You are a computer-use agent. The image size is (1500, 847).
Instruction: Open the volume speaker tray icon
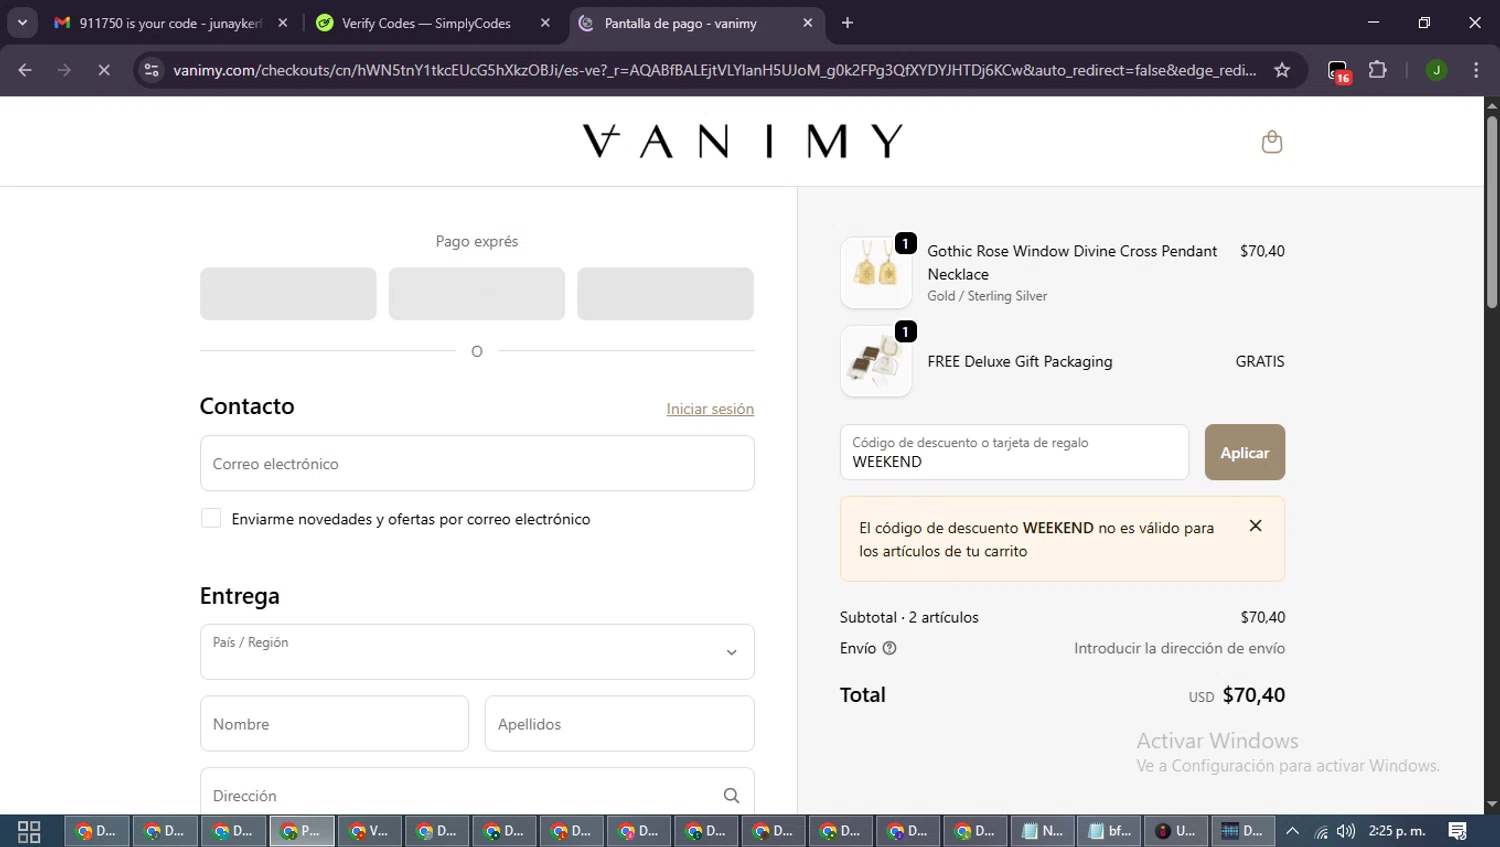click(x=1346, y=831)
